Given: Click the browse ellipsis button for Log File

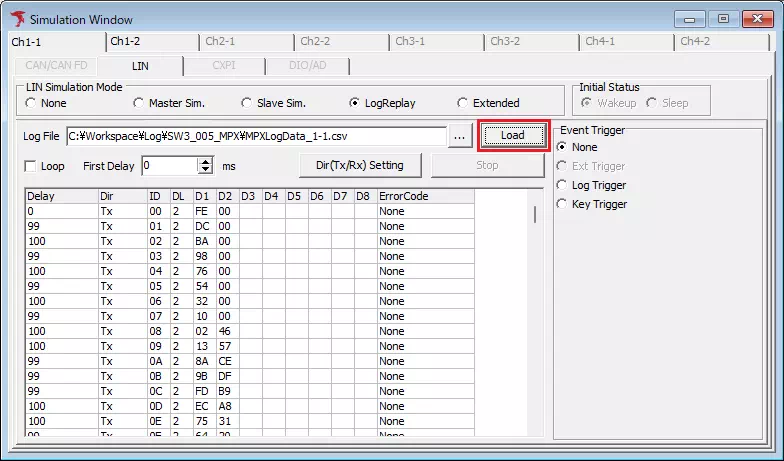Looking at the screenshot, I should pos(459,135).
